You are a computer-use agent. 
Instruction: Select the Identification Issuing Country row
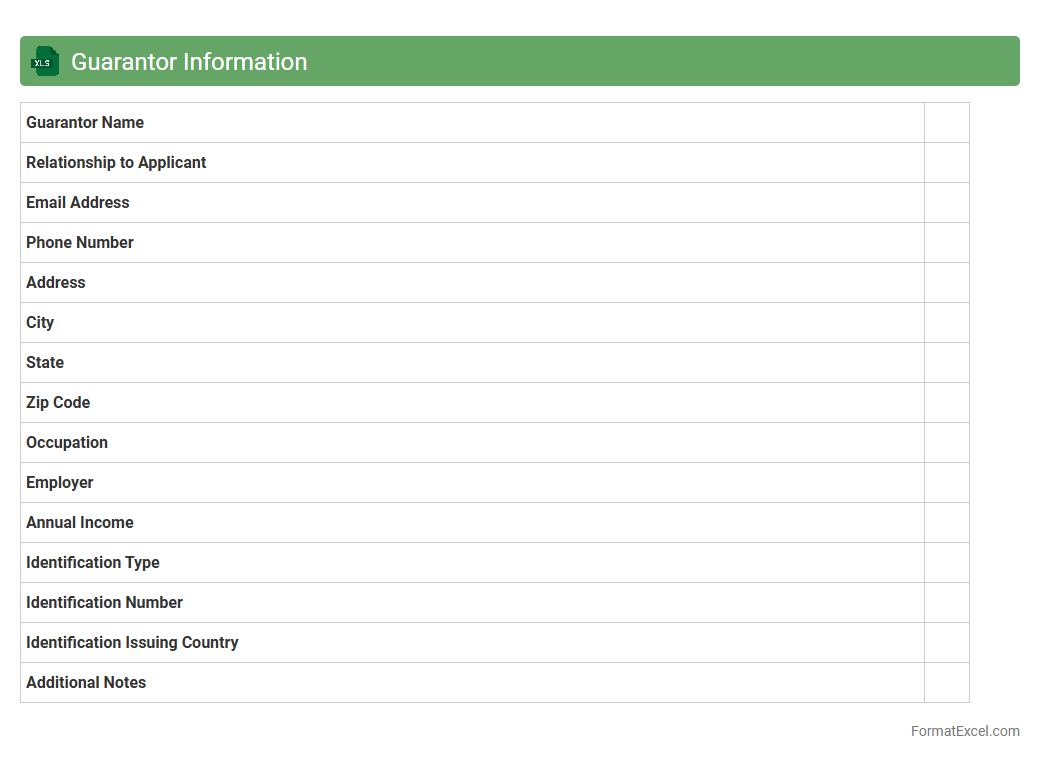(x=132, y=643)
